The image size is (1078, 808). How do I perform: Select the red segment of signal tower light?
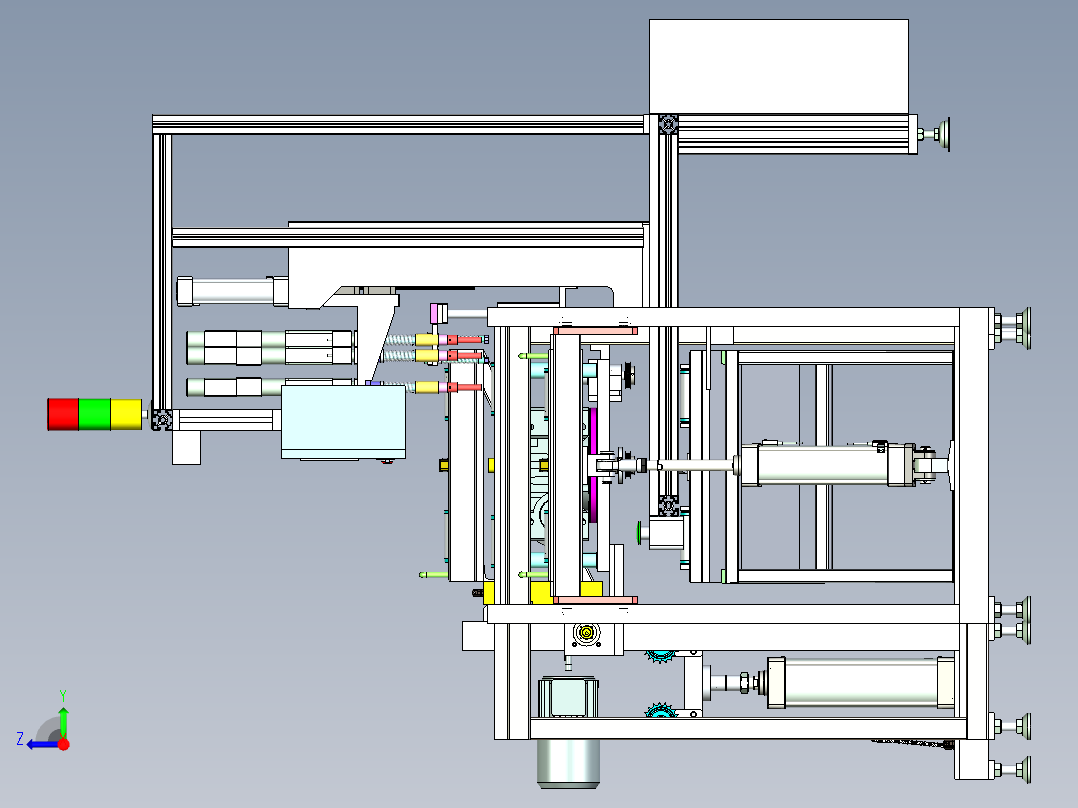63,414
